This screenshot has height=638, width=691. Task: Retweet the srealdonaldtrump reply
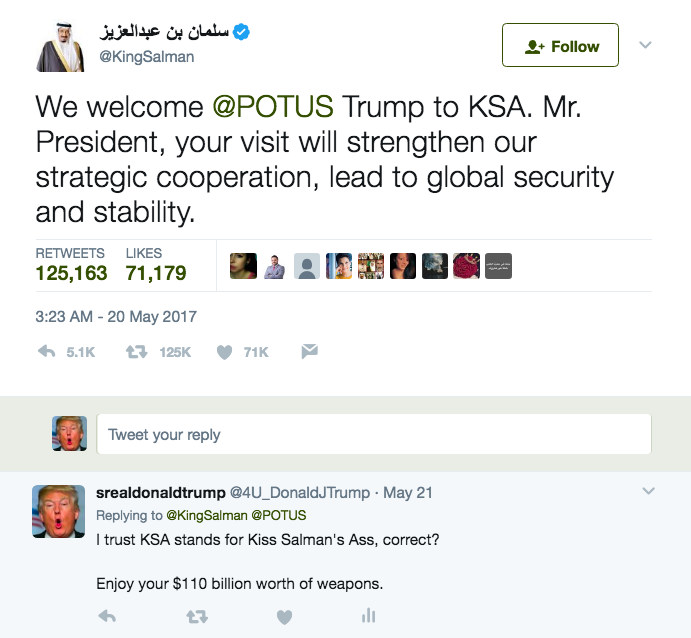pos(197,616)
